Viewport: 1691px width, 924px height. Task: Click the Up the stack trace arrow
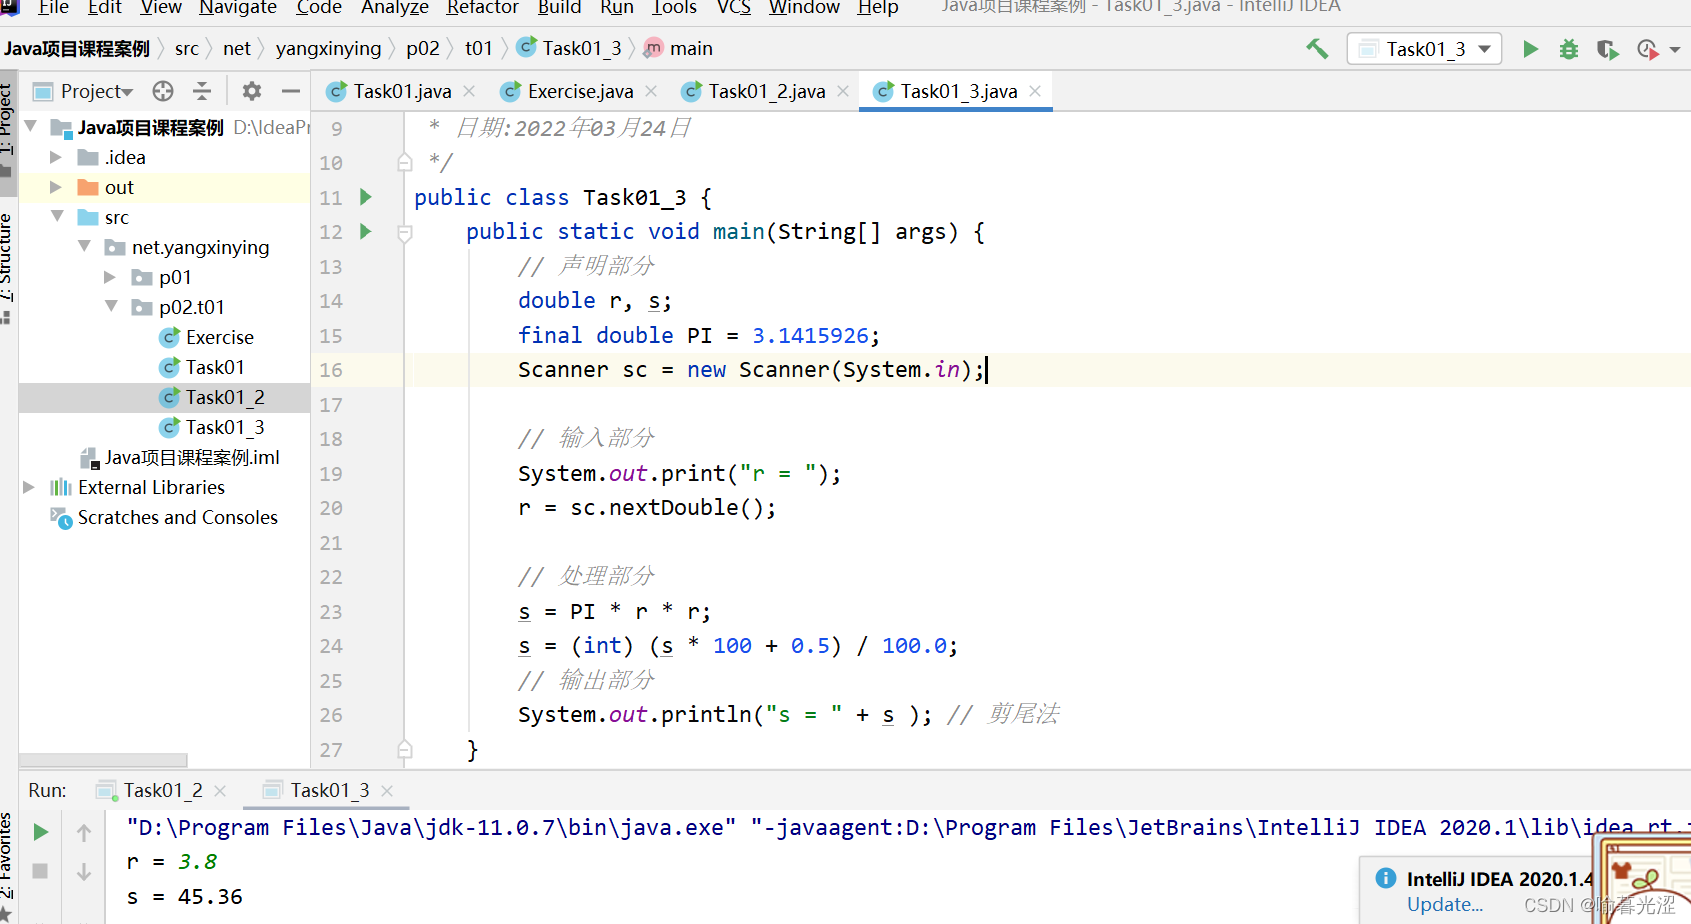[x=84, y=832]
